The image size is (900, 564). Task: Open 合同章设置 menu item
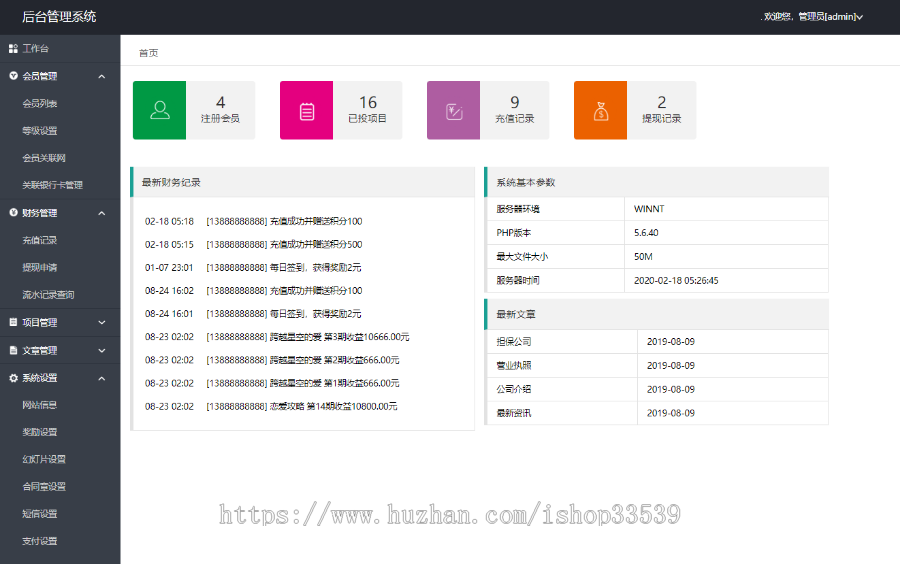coord(44,487)
